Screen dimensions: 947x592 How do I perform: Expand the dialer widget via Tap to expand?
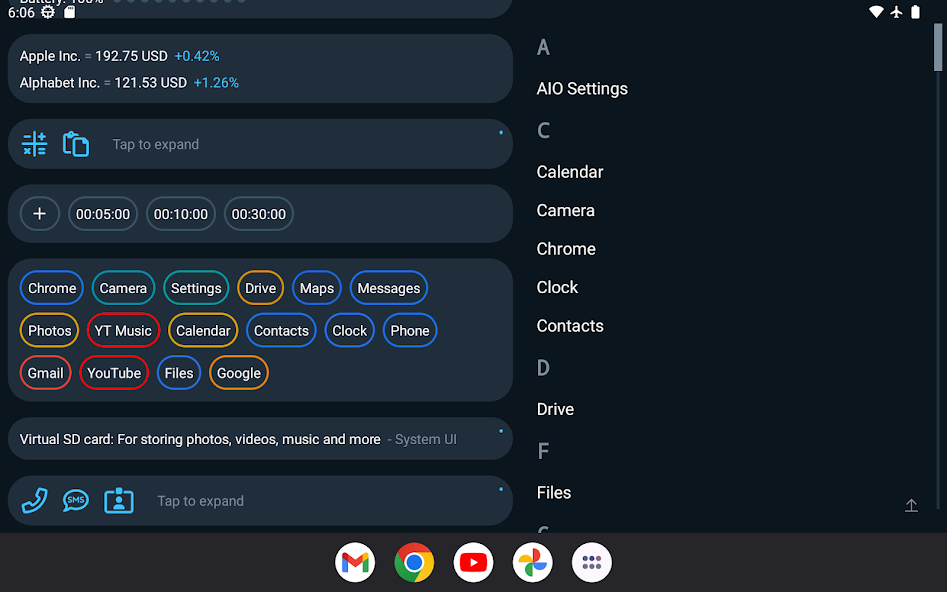click(x=201, y=501)
